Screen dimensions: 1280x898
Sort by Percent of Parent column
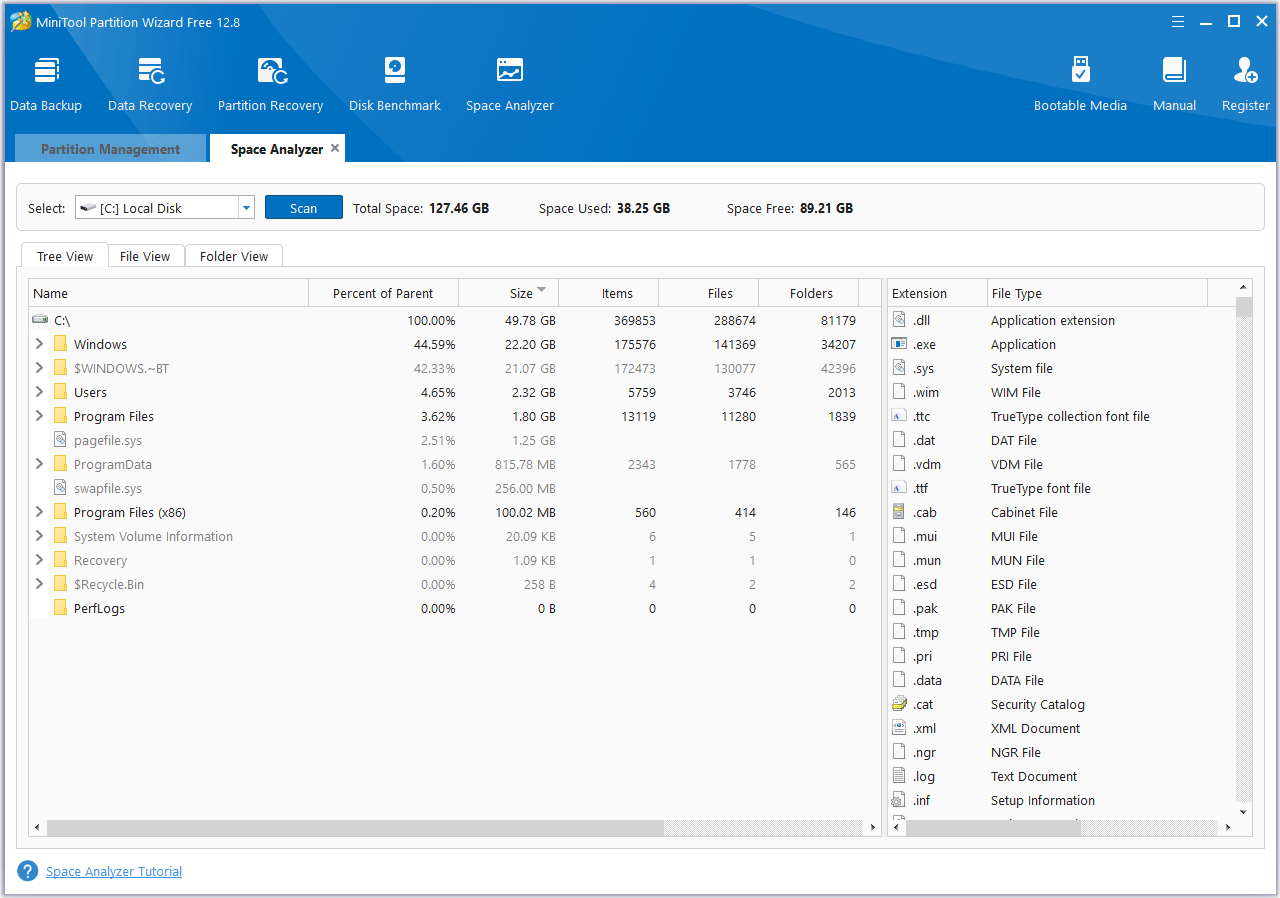click(383, 293)
